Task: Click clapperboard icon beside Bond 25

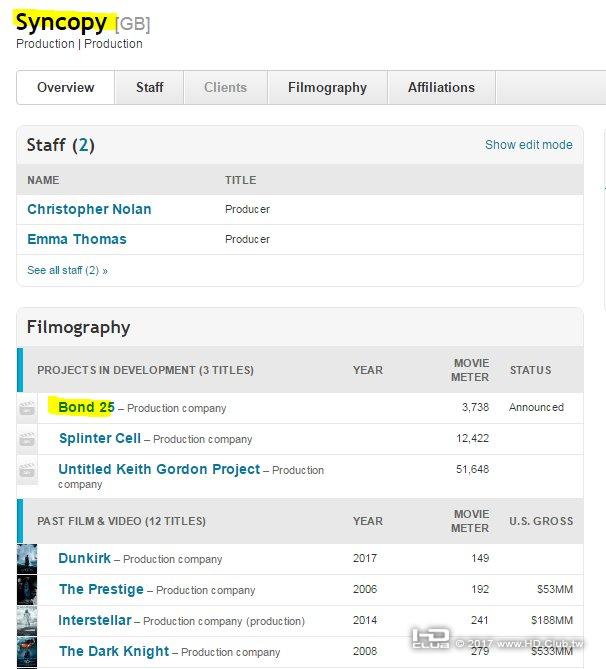Action: 27,408
